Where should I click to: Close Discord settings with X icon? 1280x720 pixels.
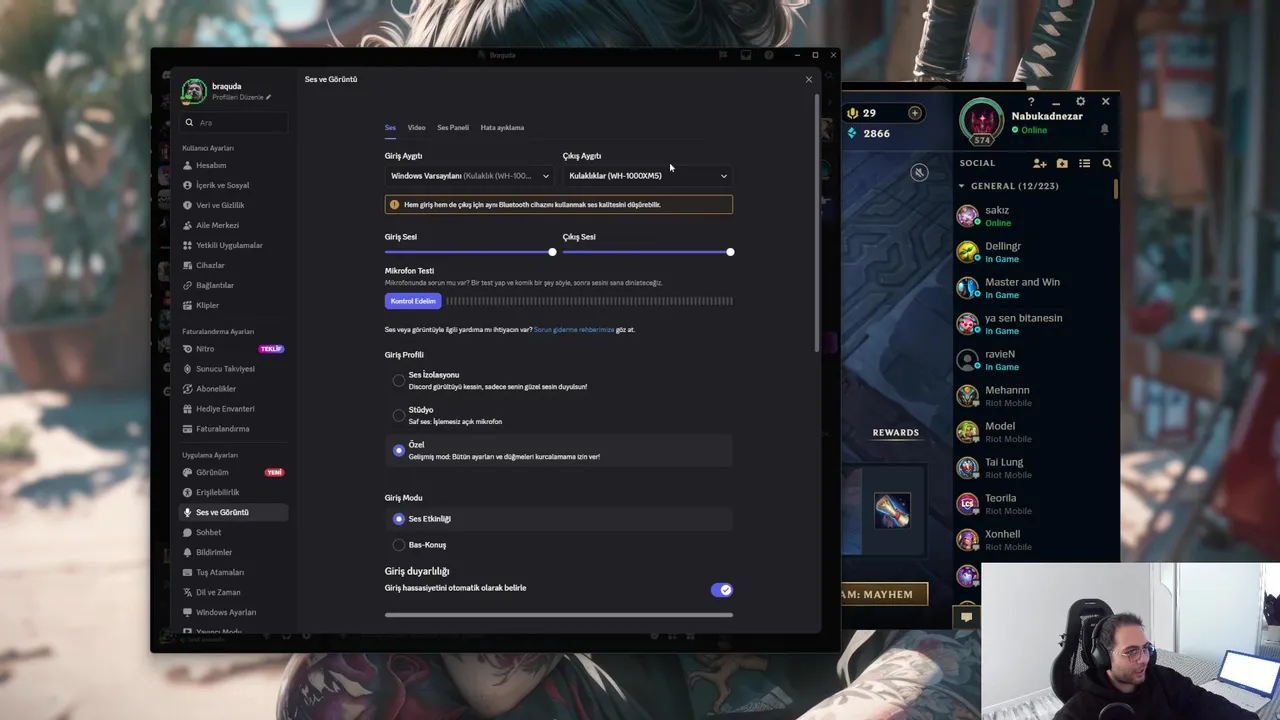click(809, 80)
